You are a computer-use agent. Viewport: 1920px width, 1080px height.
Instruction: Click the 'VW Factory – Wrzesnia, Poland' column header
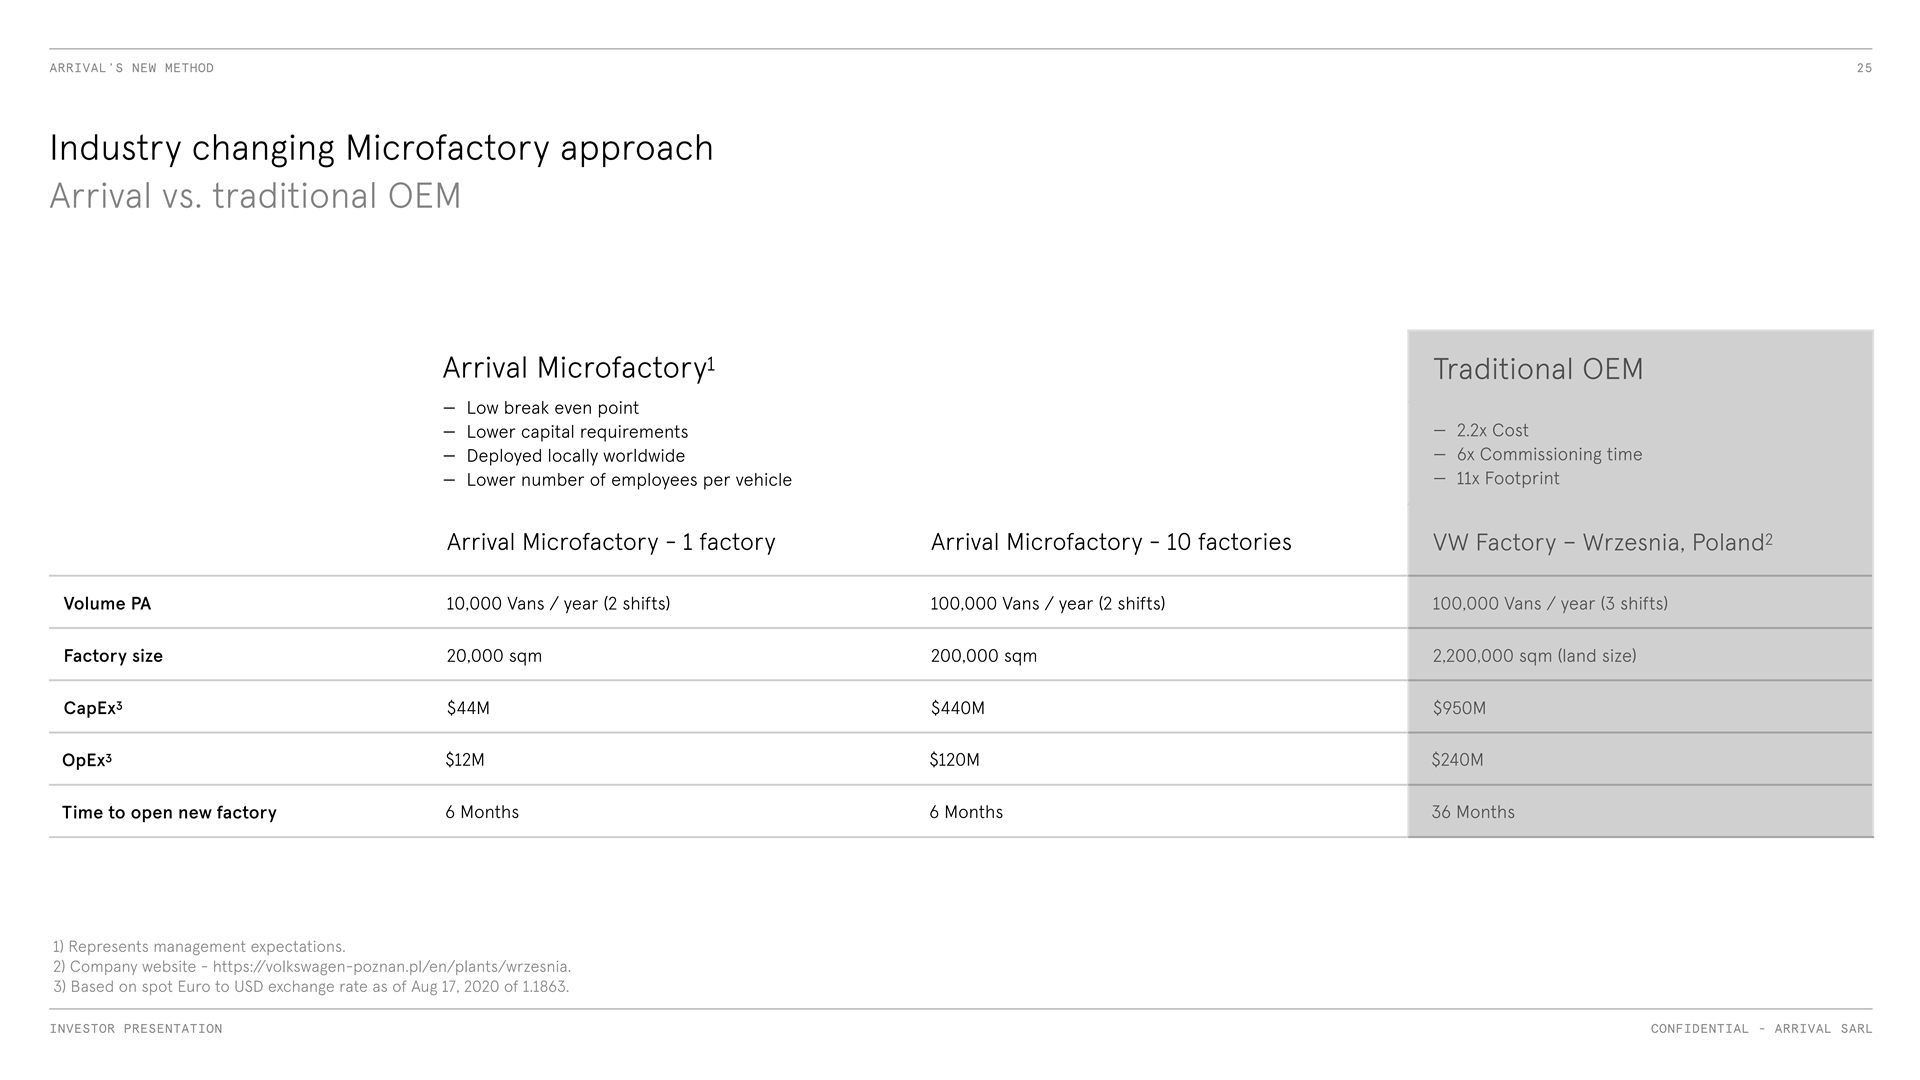[x=1598, y=543]
